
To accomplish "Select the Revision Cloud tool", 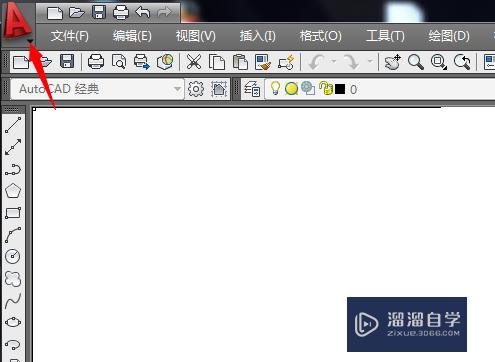I will [13, 279].
